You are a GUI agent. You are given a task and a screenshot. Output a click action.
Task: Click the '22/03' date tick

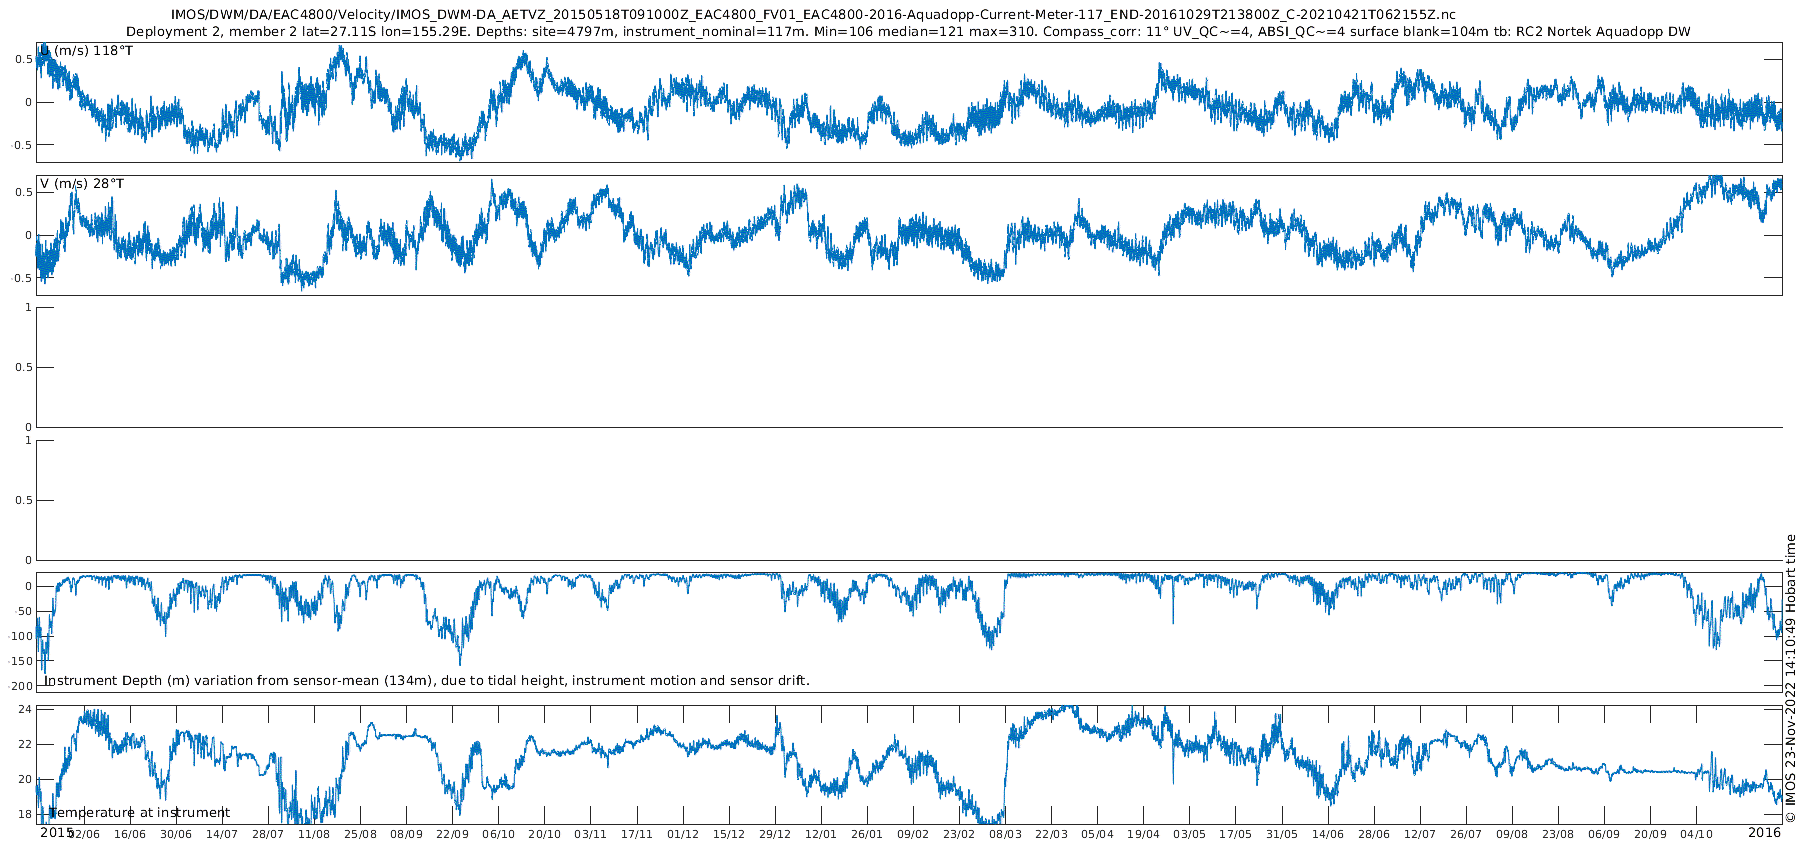tap(1052, 834)
